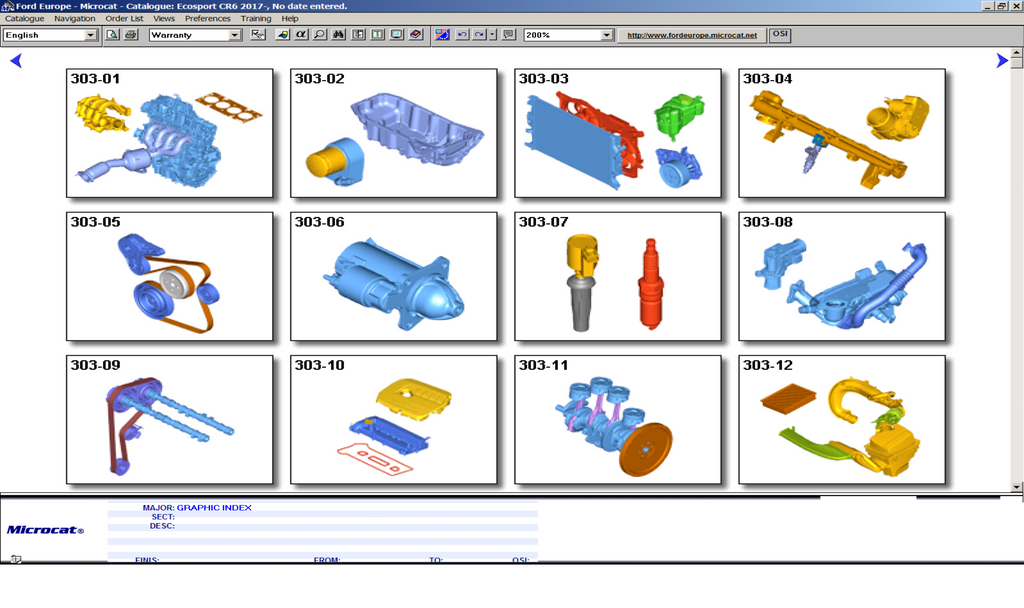Click the text panel icon with T

377,35
